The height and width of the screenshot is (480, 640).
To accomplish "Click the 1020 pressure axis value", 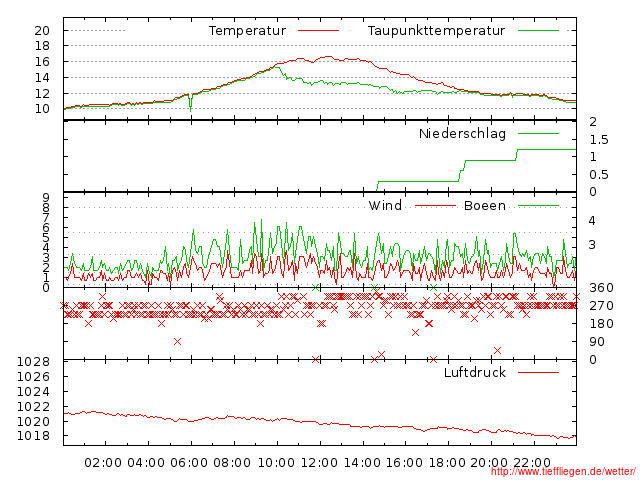I will click(x=33, y=421).
